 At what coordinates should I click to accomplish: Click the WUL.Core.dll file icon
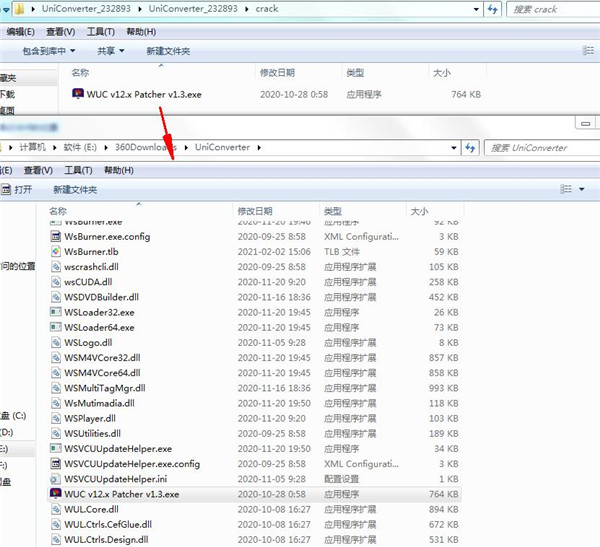(x=56, y=509)
